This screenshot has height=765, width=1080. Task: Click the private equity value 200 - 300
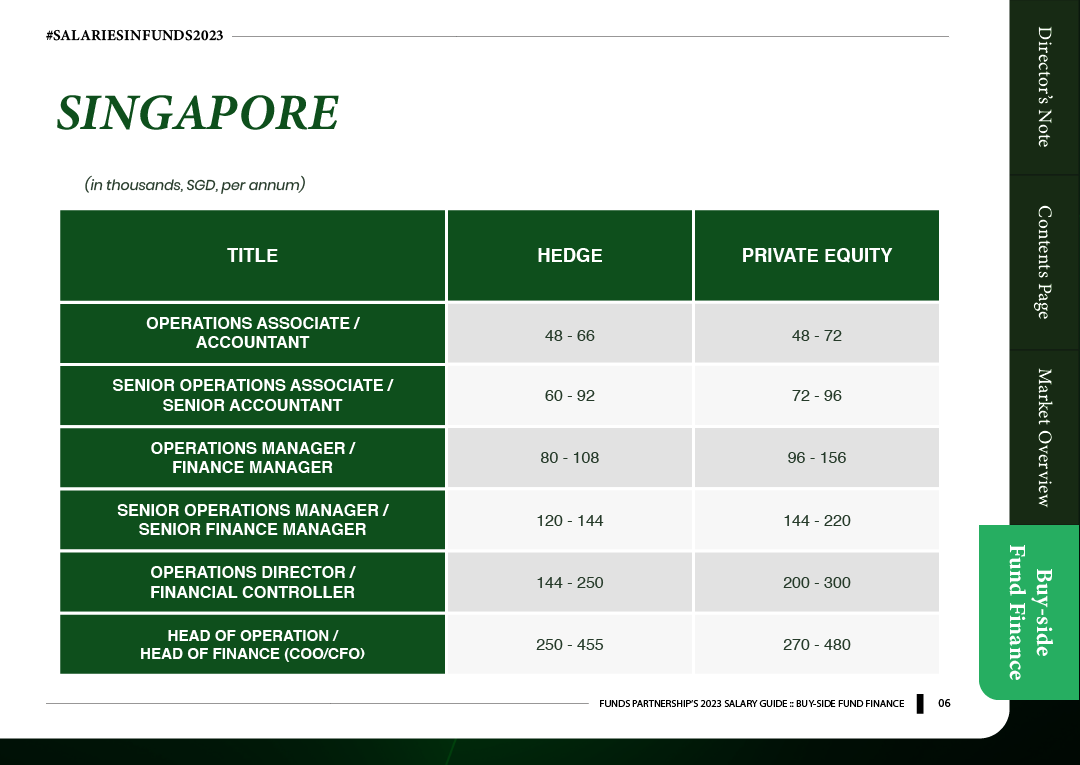pos(817,582)
